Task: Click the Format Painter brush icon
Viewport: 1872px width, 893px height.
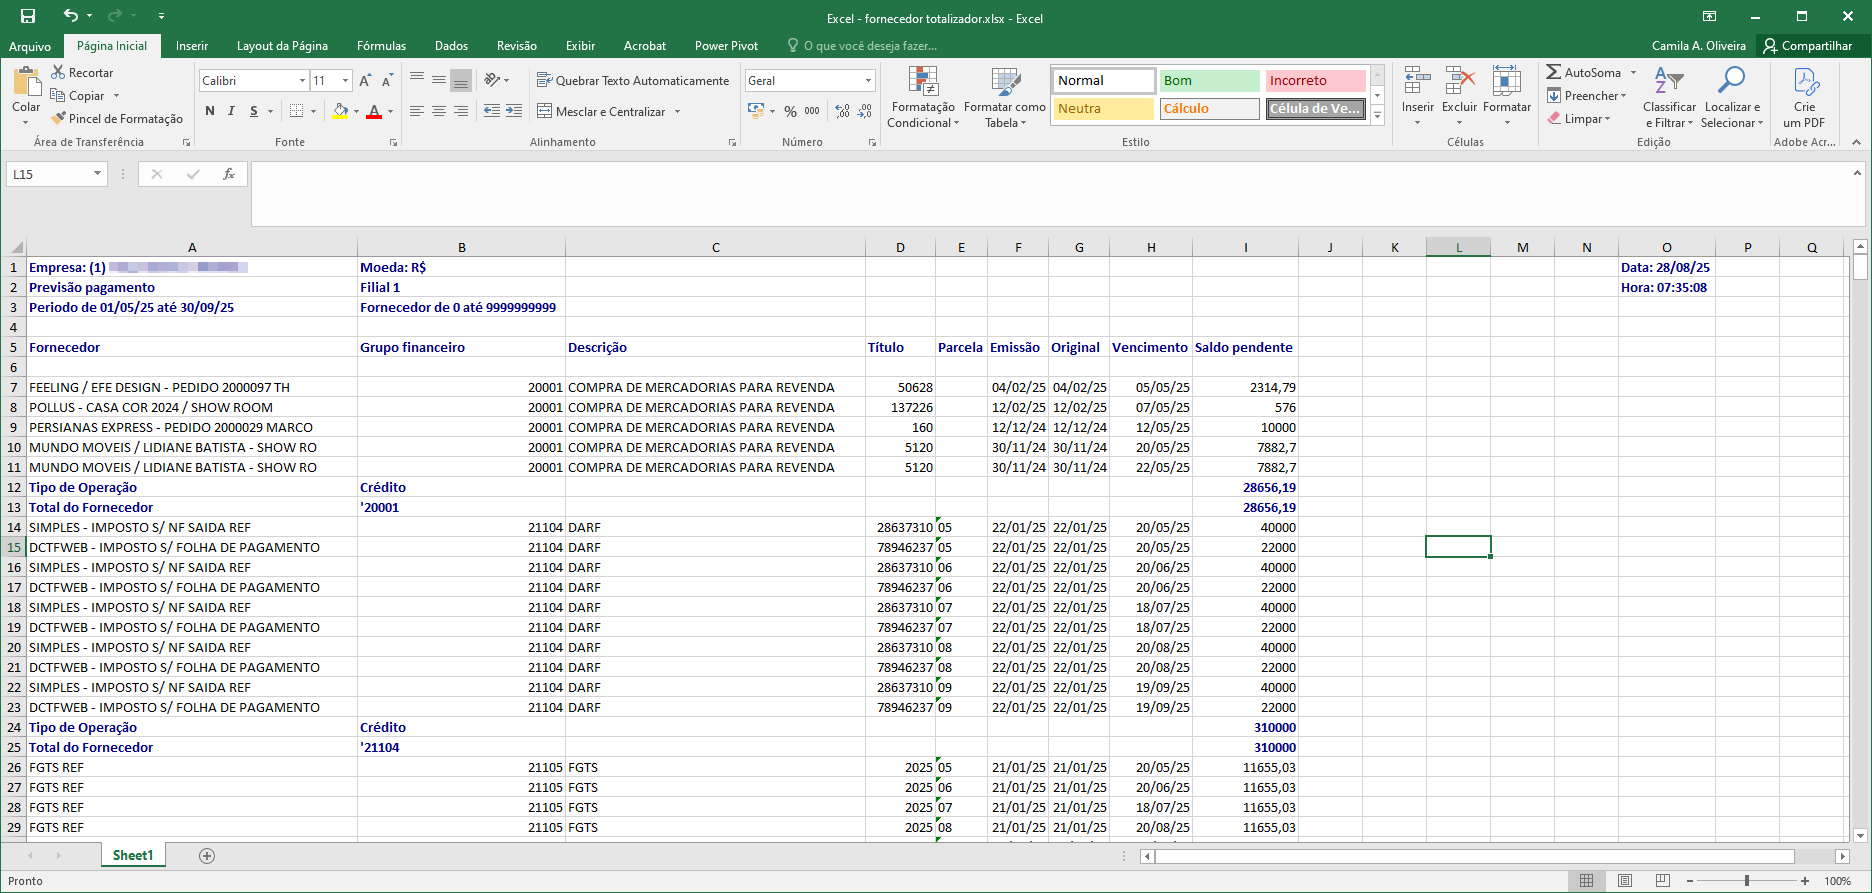Action: point(59,118)
